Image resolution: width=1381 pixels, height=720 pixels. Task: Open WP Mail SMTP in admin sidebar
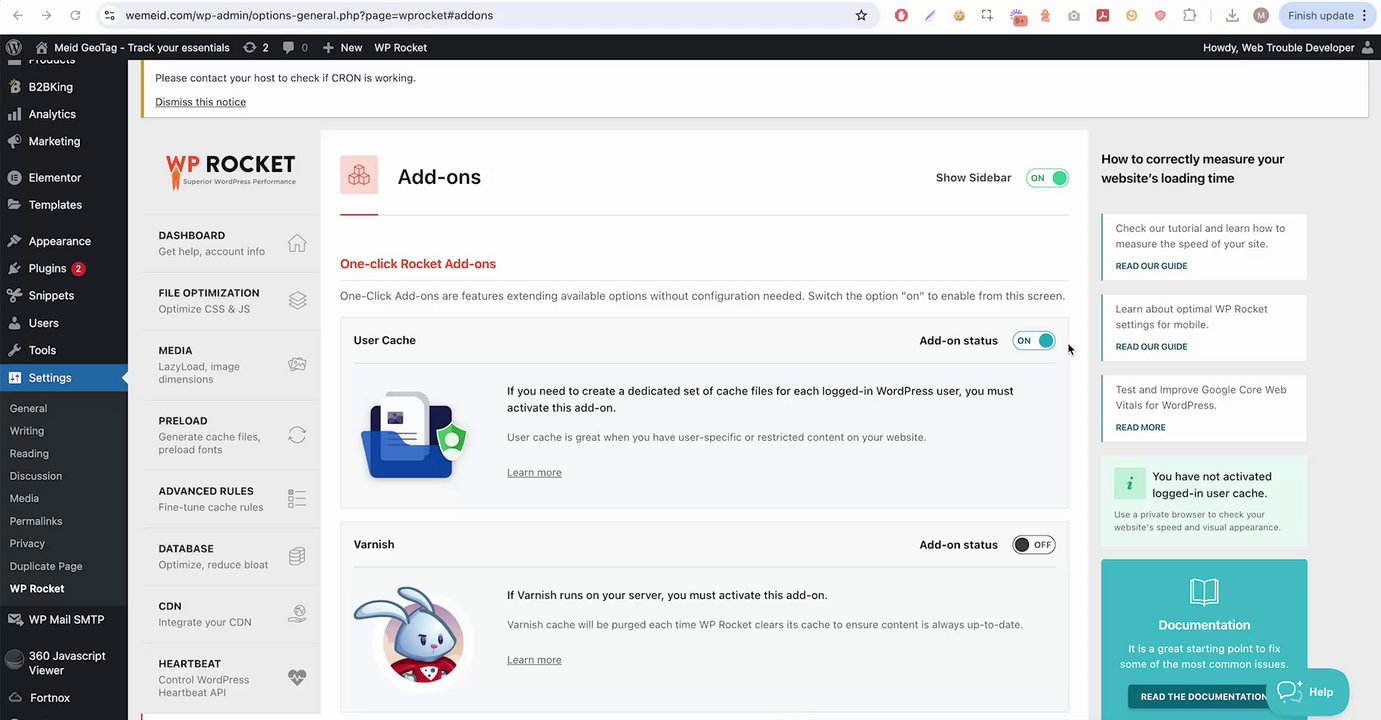[x=64, y=619]
